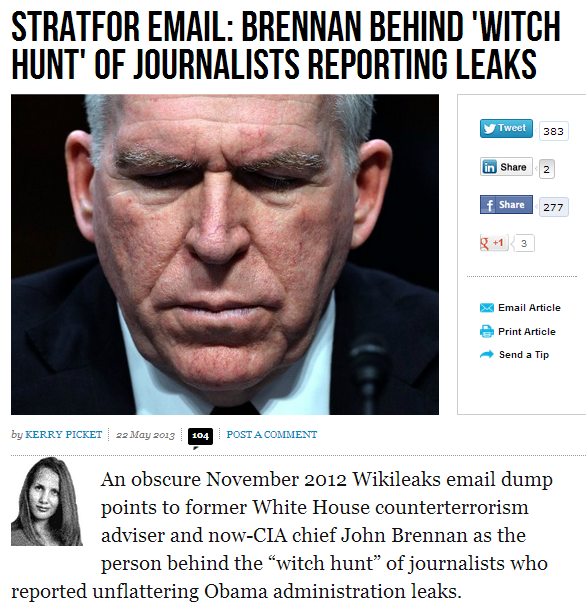Click the main article photo
The height and width of the screenshot is (607, 586).
pos(225,254)
